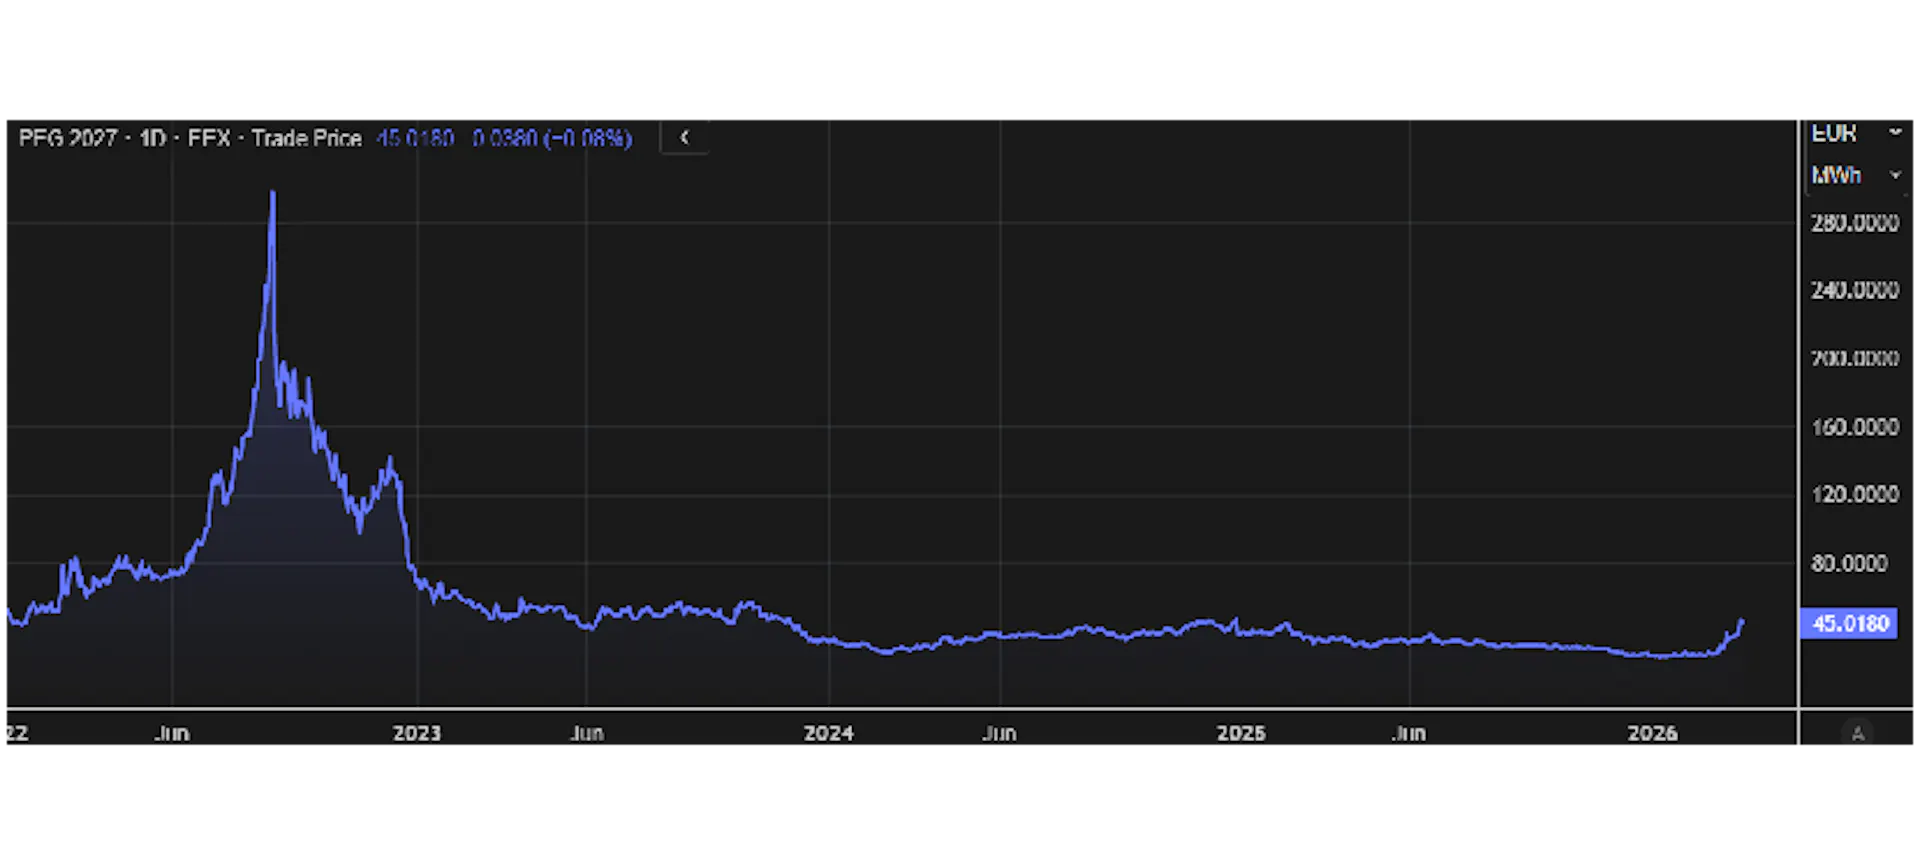The width and height of the screenshot is (1920, 865).
Task: Open the EUR currency dropdown
Action: (x=1855, y=133)
